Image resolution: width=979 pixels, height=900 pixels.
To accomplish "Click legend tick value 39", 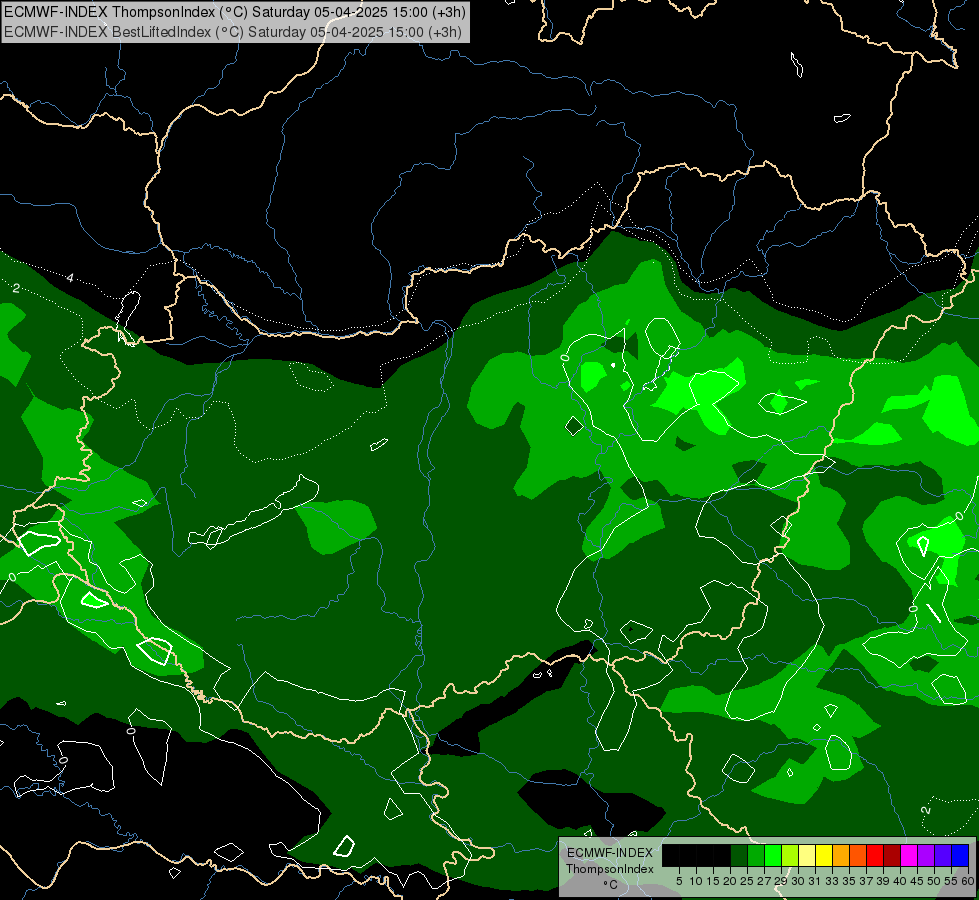I will pyautogui.click(x=883, y=881).
